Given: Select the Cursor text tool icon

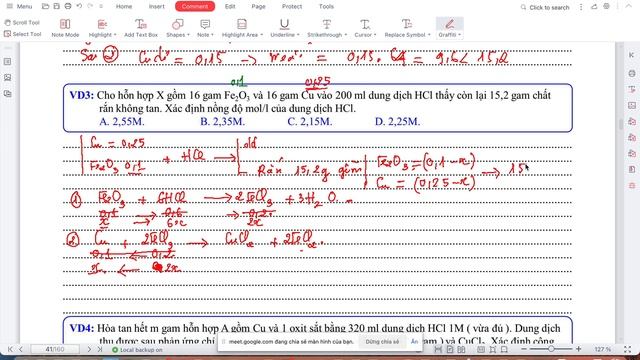Looking at the screenshot, I should [x=365, y=24].
